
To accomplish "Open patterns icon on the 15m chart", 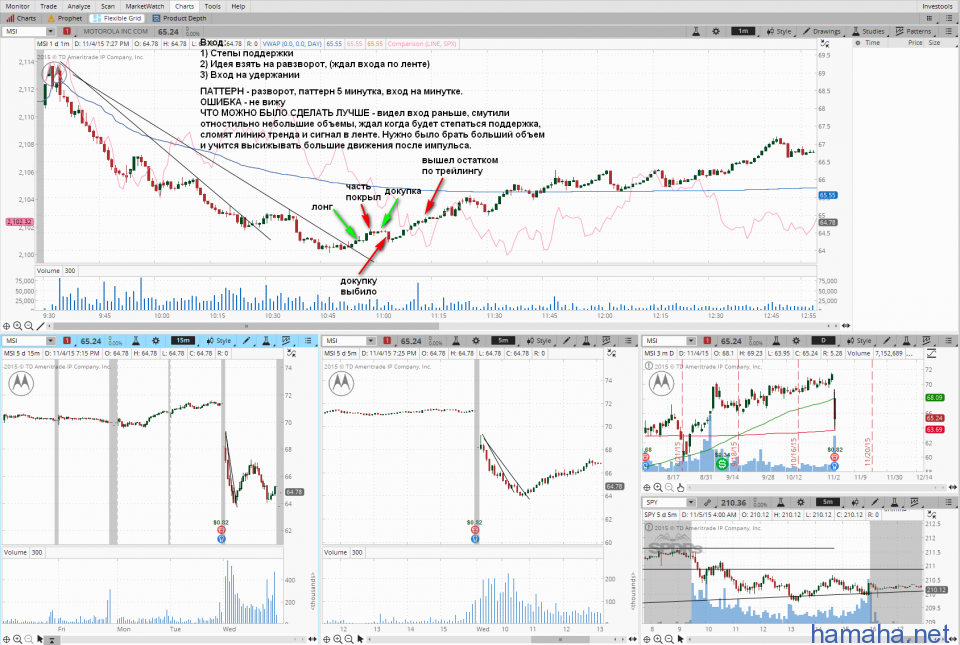I will coord(286,341).
